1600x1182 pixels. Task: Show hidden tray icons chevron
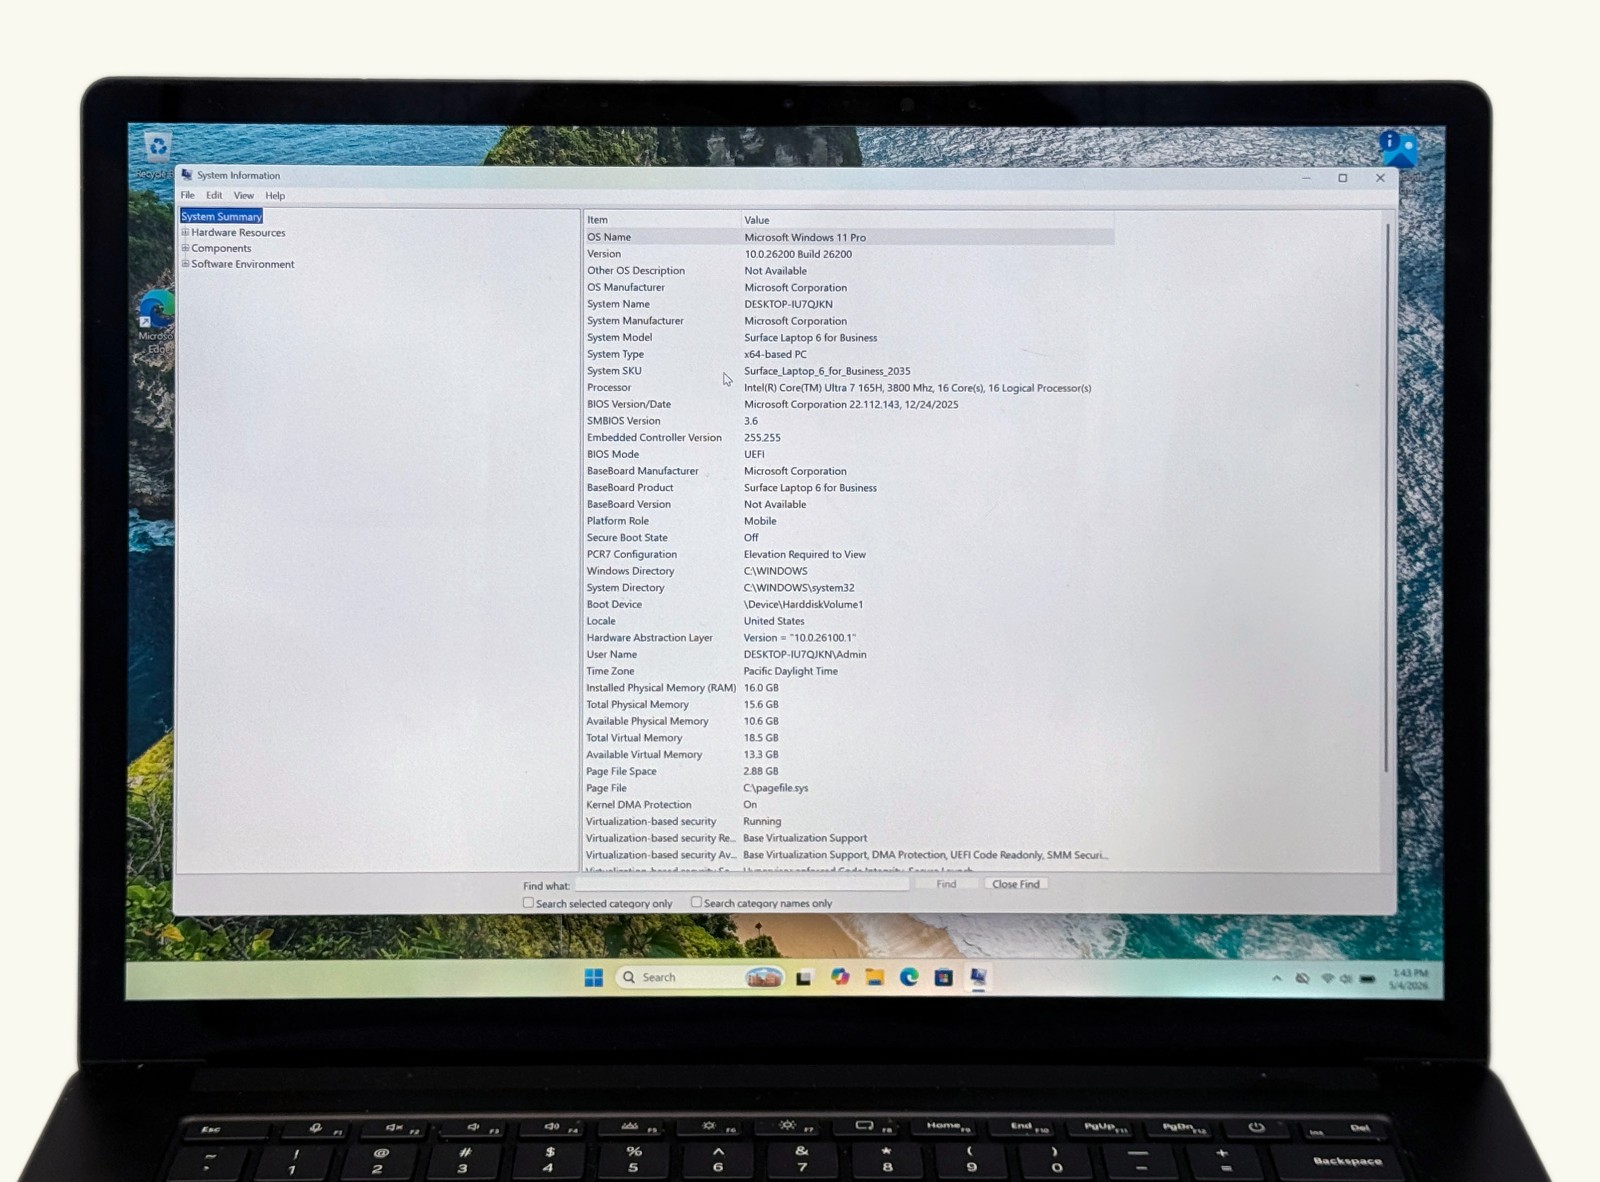pos(1277,979)
